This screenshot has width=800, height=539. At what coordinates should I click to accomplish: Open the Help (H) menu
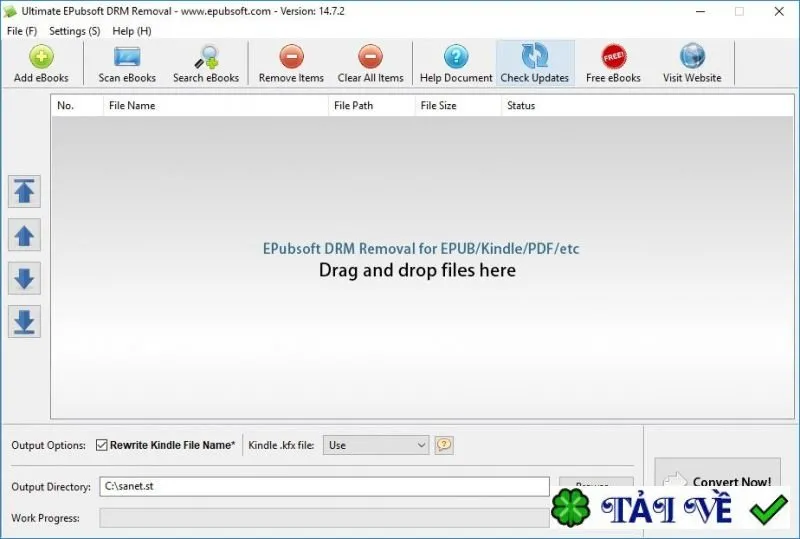(x=132, y=31)
